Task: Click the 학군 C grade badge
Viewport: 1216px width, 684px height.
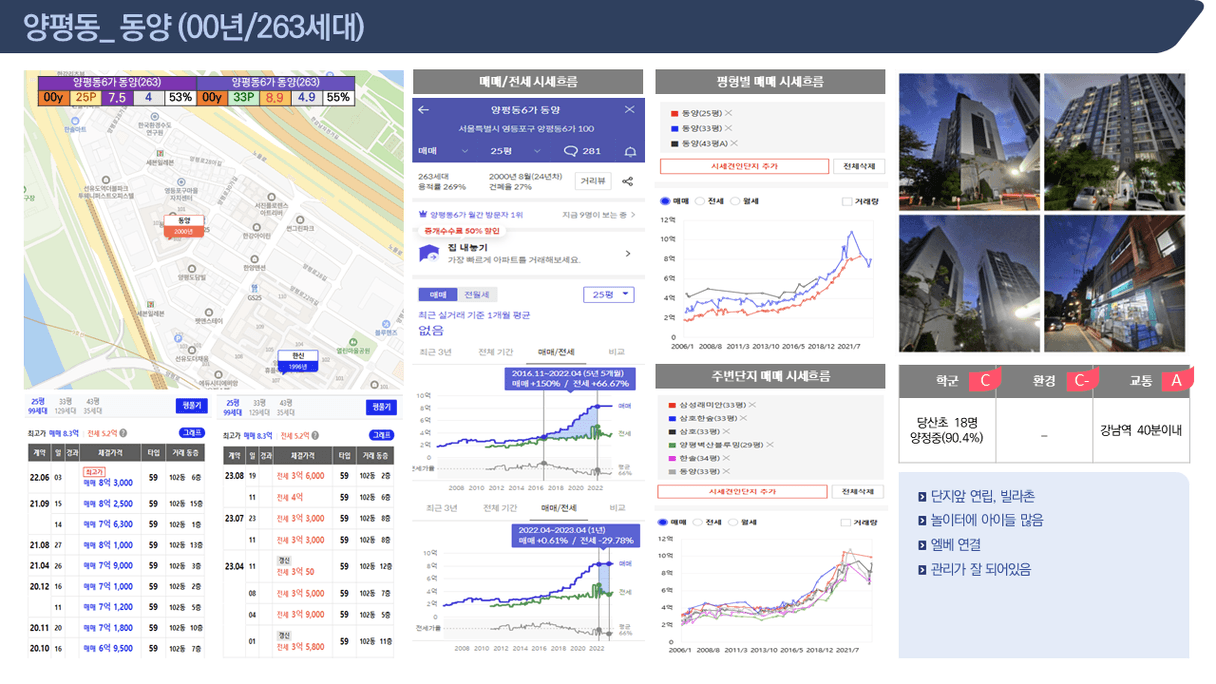Action: [985, 381]
